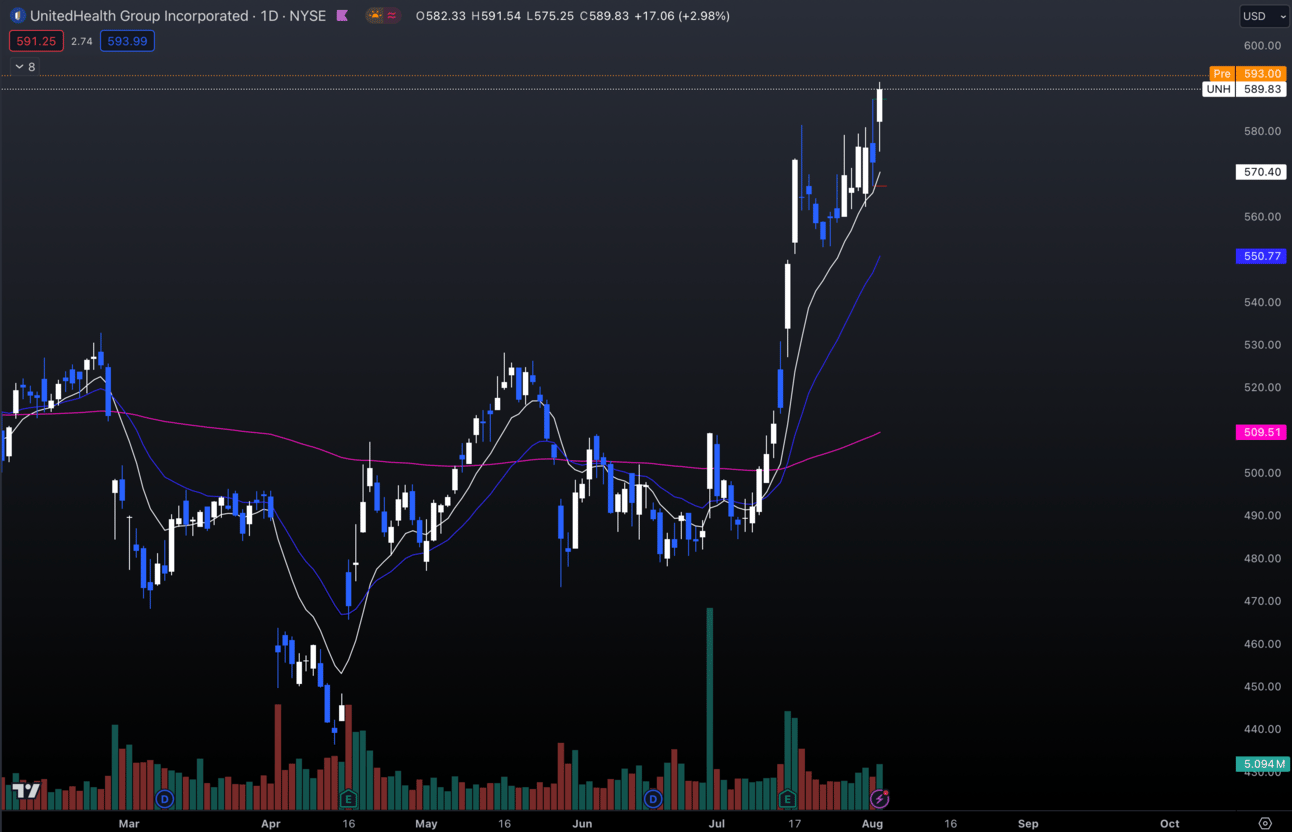Click the blue 550.77 moving average label

[x=1261, y=256]
